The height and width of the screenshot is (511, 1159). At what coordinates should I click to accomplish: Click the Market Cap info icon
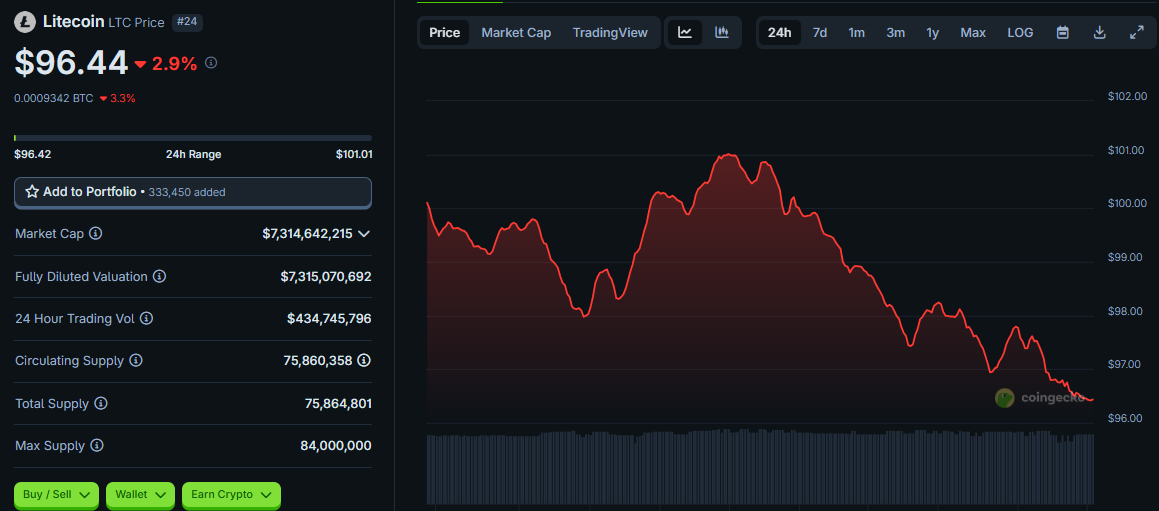click(x=95, y=234)
